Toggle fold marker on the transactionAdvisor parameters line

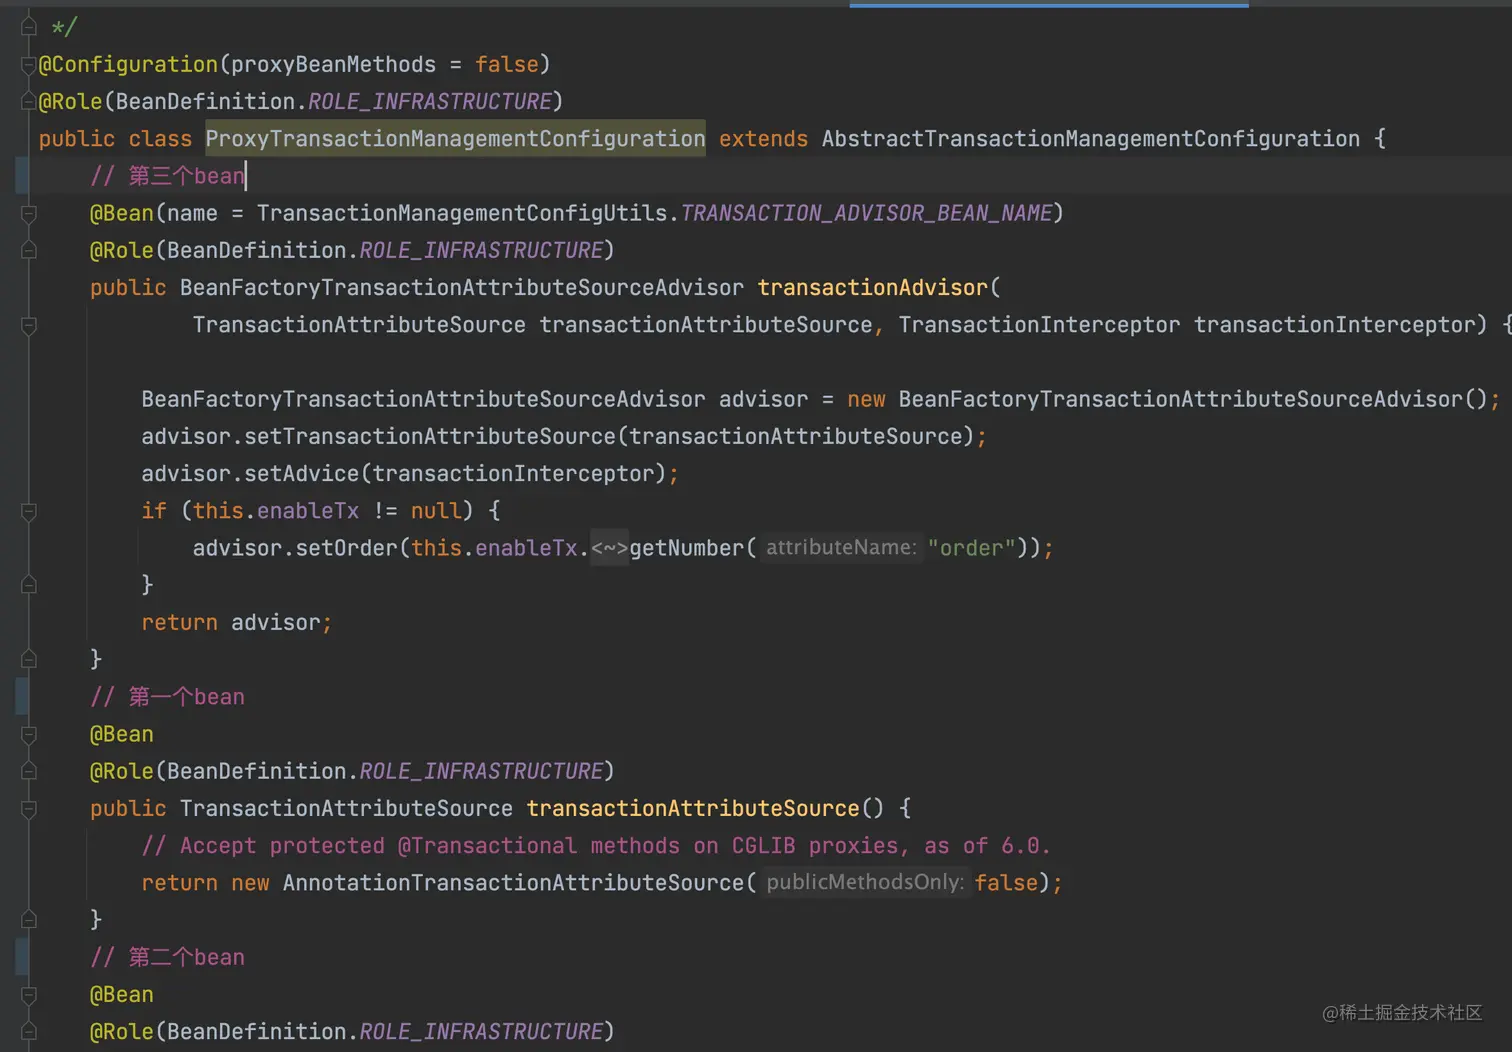[28, 325]
